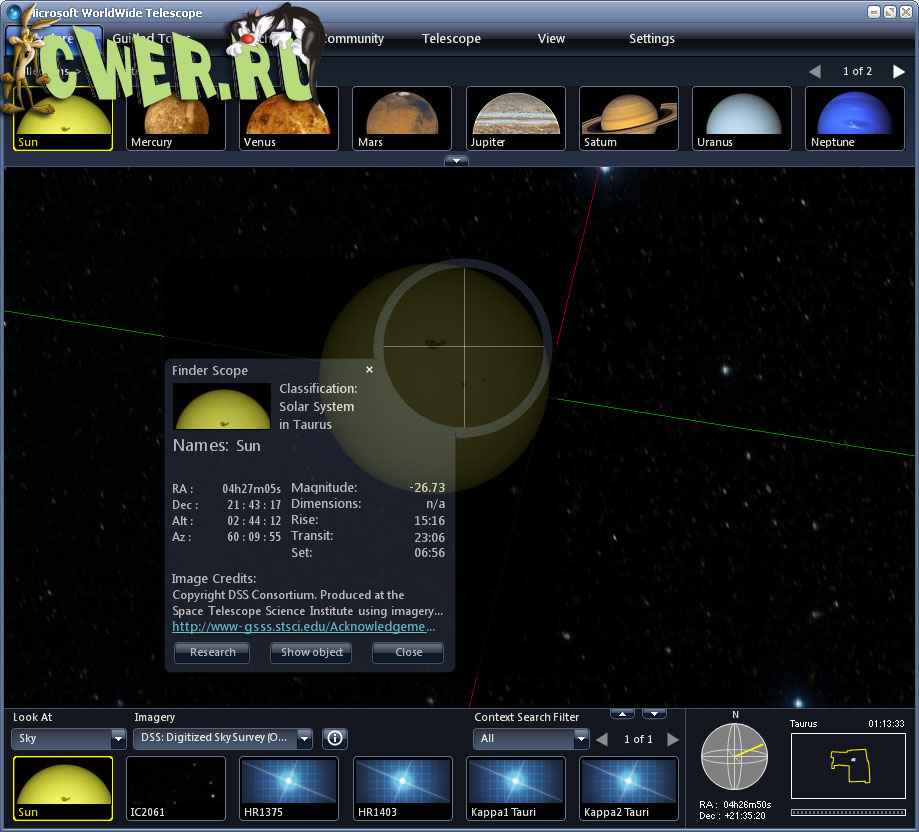Click the celestial sphere orientation globe
Viewport: 919px width, 832px height.
tap(735, 757)
